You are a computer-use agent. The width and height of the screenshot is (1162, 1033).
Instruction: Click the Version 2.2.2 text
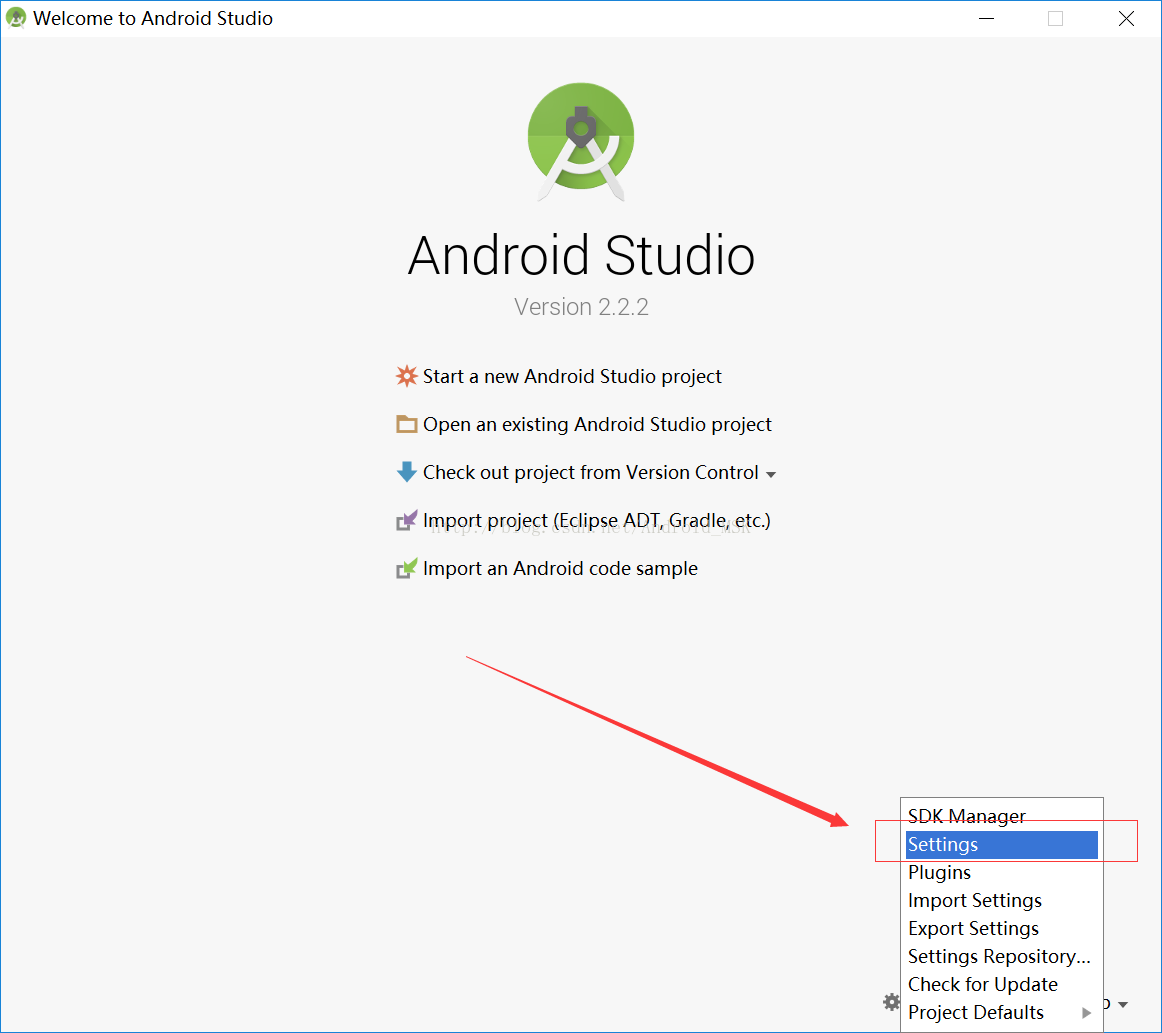pyautogui.click(x=581, y=307)
